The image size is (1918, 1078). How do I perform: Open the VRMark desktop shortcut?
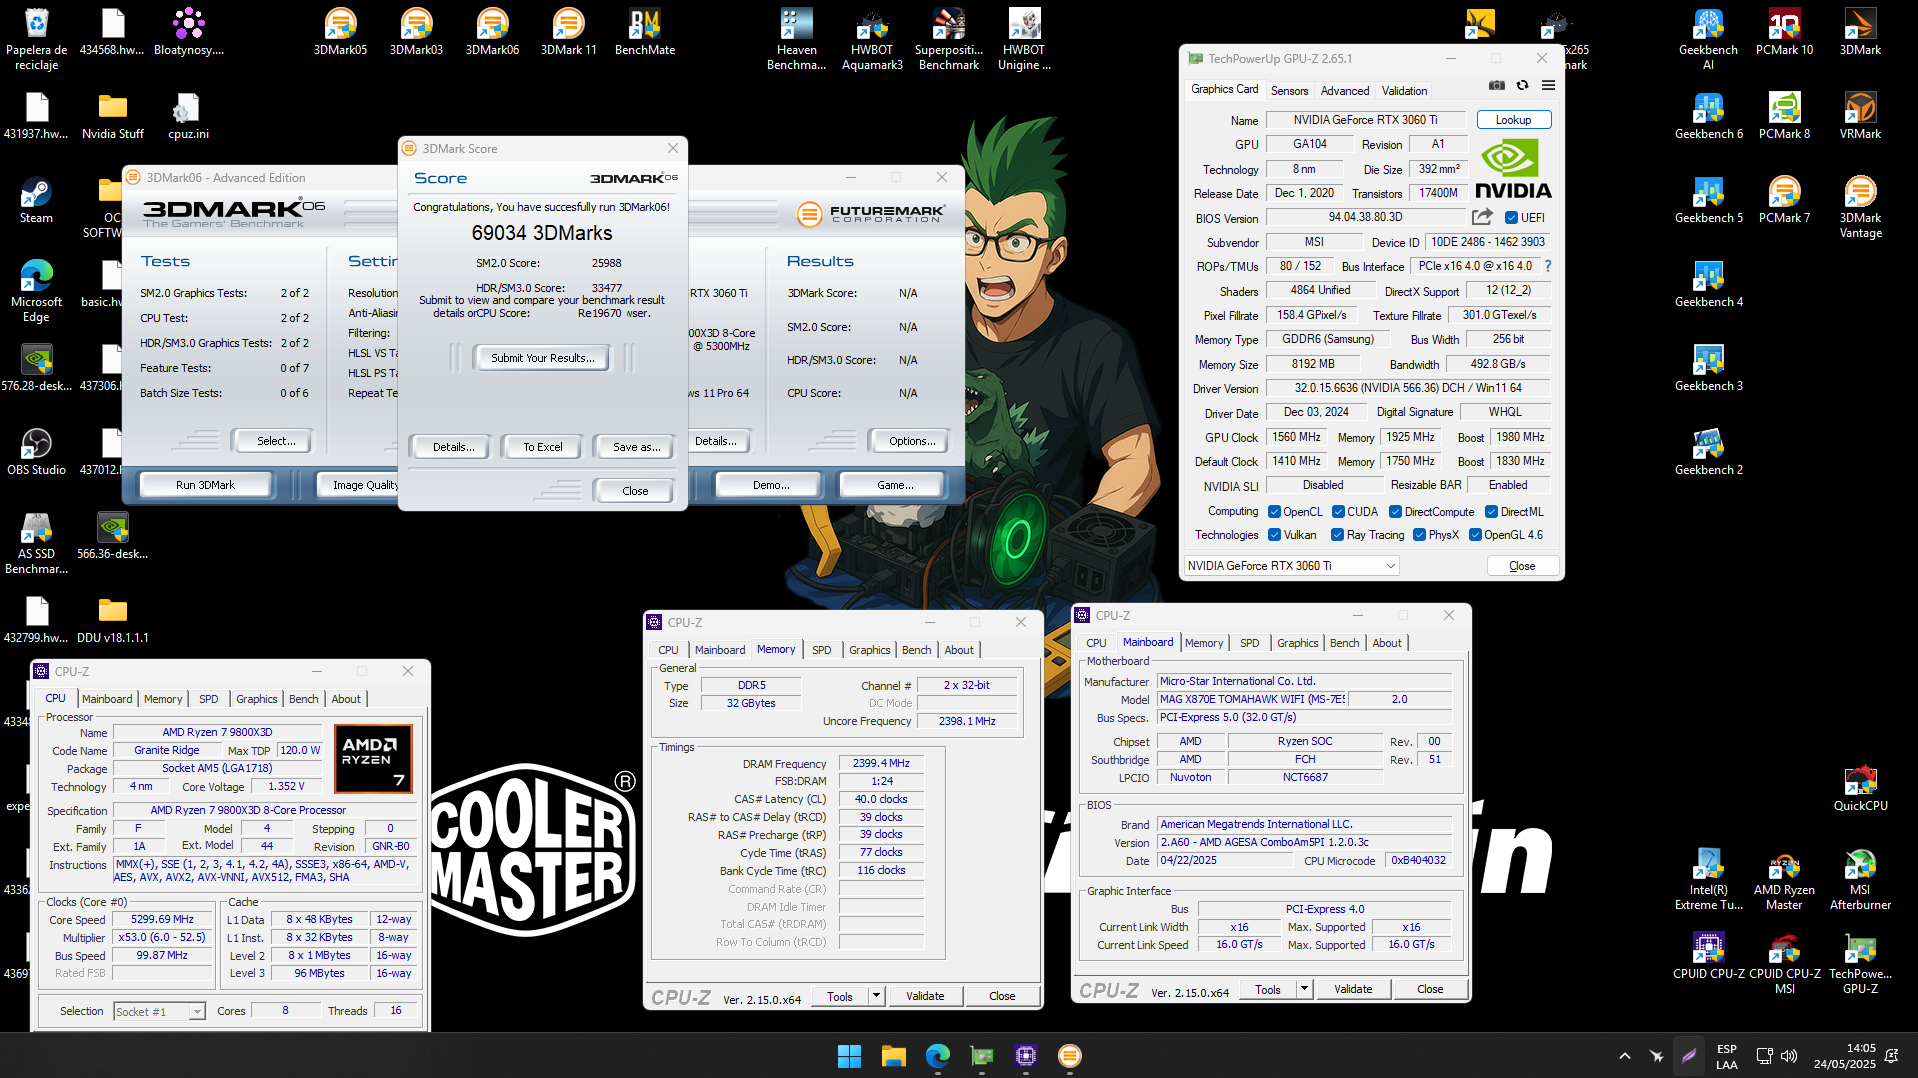pyautogui.click(x=1860, y=116)
